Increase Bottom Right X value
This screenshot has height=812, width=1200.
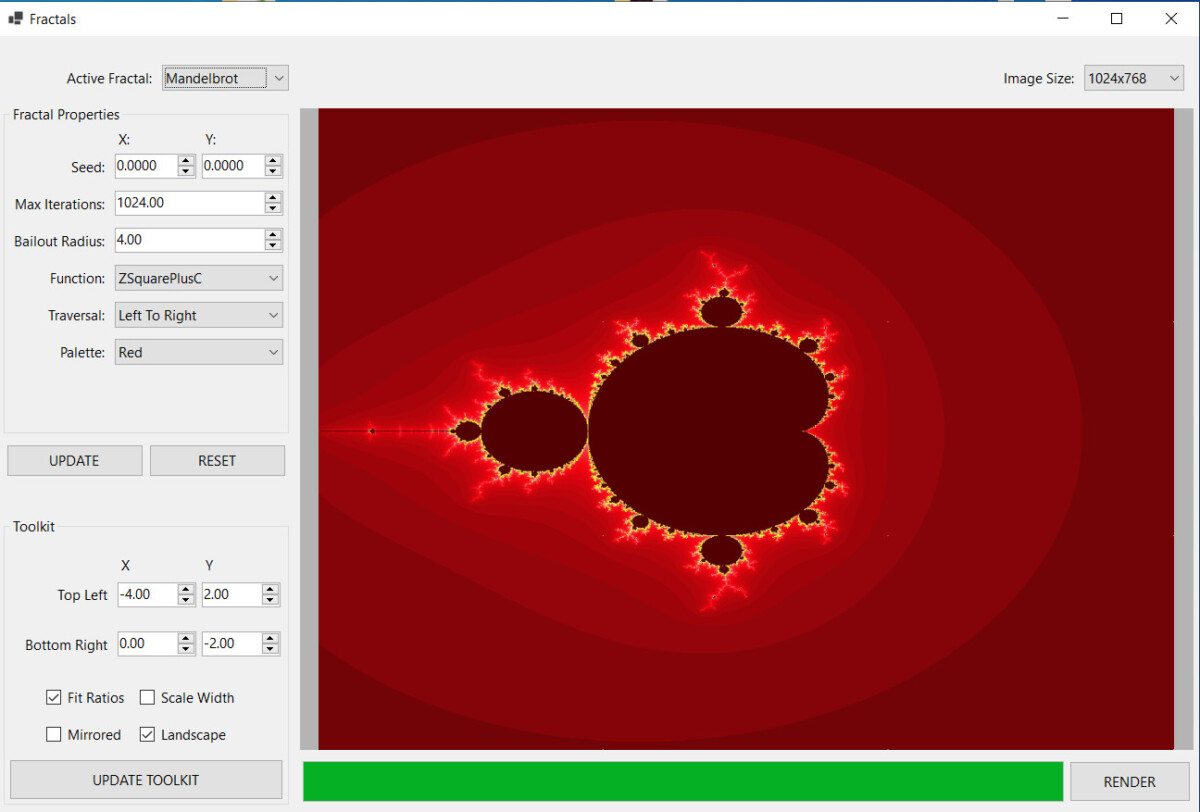click(186, 638)
